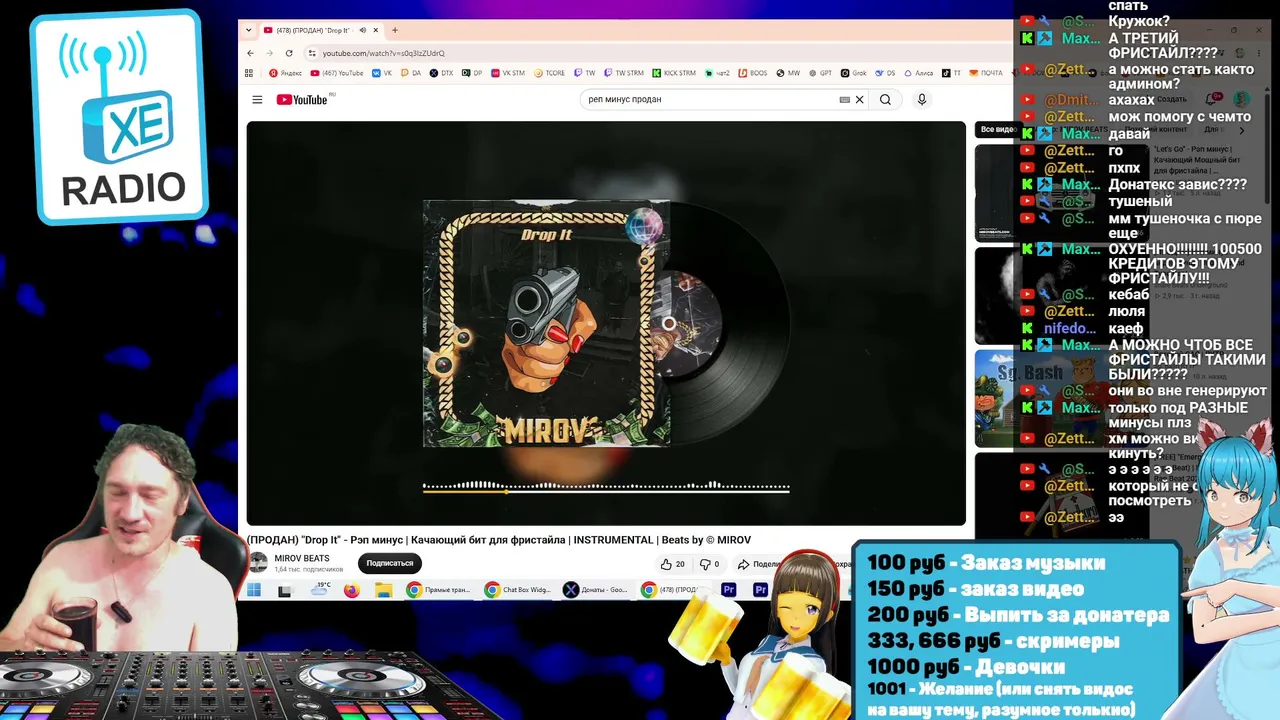Open the MW bookmark
Image resolution: width=1280 pixels, height=720 pixels.
[788, 73]
